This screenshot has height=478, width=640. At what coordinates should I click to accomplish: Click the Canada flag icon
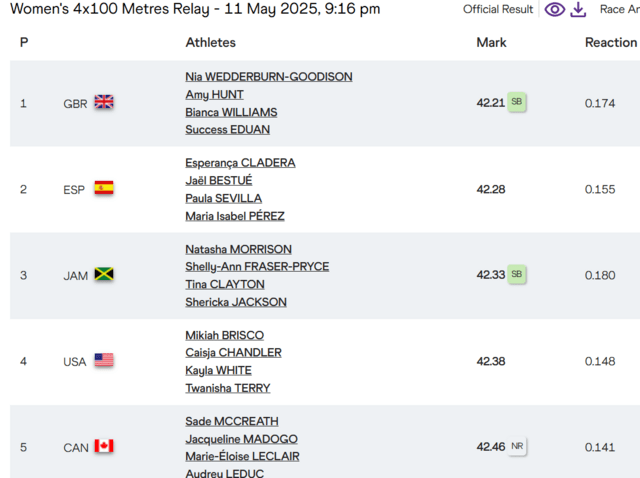[104, 446]
